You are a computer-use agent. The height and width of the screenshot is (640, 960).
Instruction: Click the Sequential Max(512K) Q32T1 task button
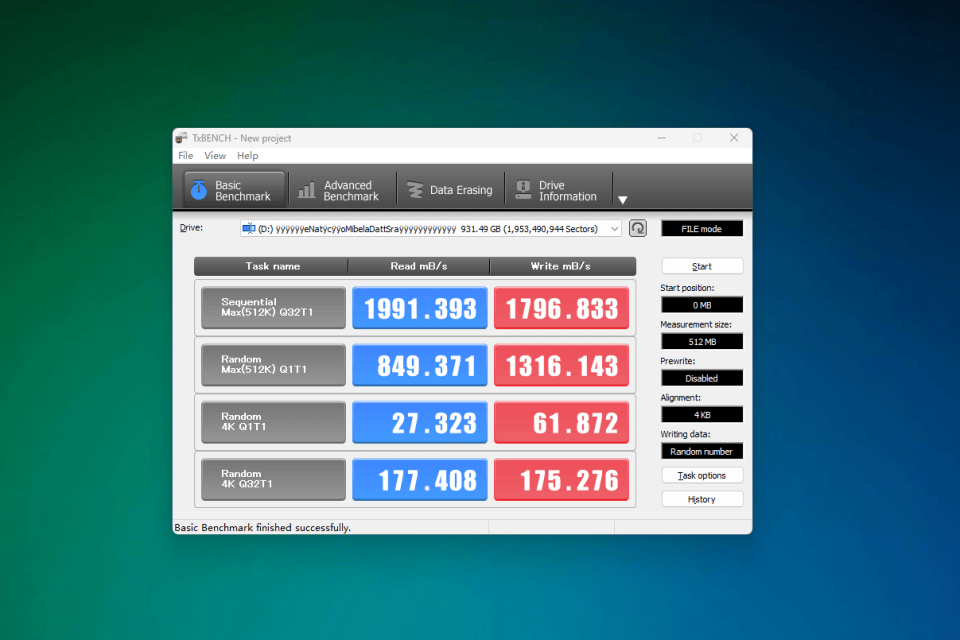click(273, 308)
